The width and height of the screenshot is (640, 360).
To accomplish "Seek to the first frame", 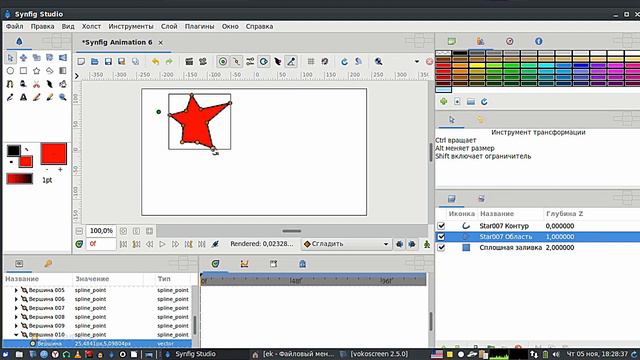I will [123, 244].
